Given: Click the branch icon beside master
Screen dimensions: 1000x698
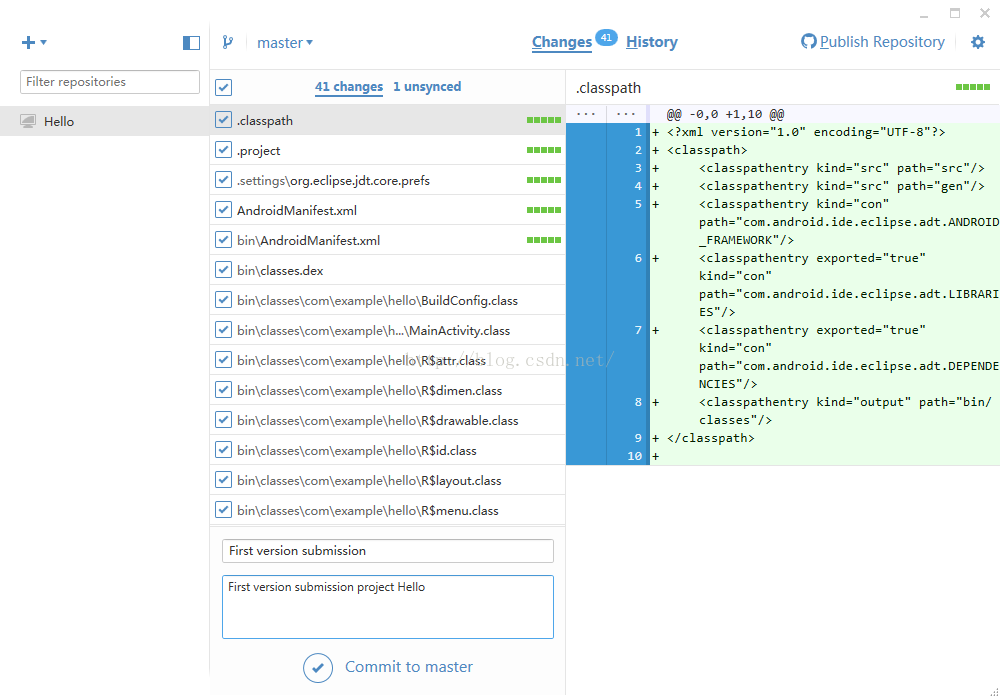Looking at the screenshot, I should point(228,42).
